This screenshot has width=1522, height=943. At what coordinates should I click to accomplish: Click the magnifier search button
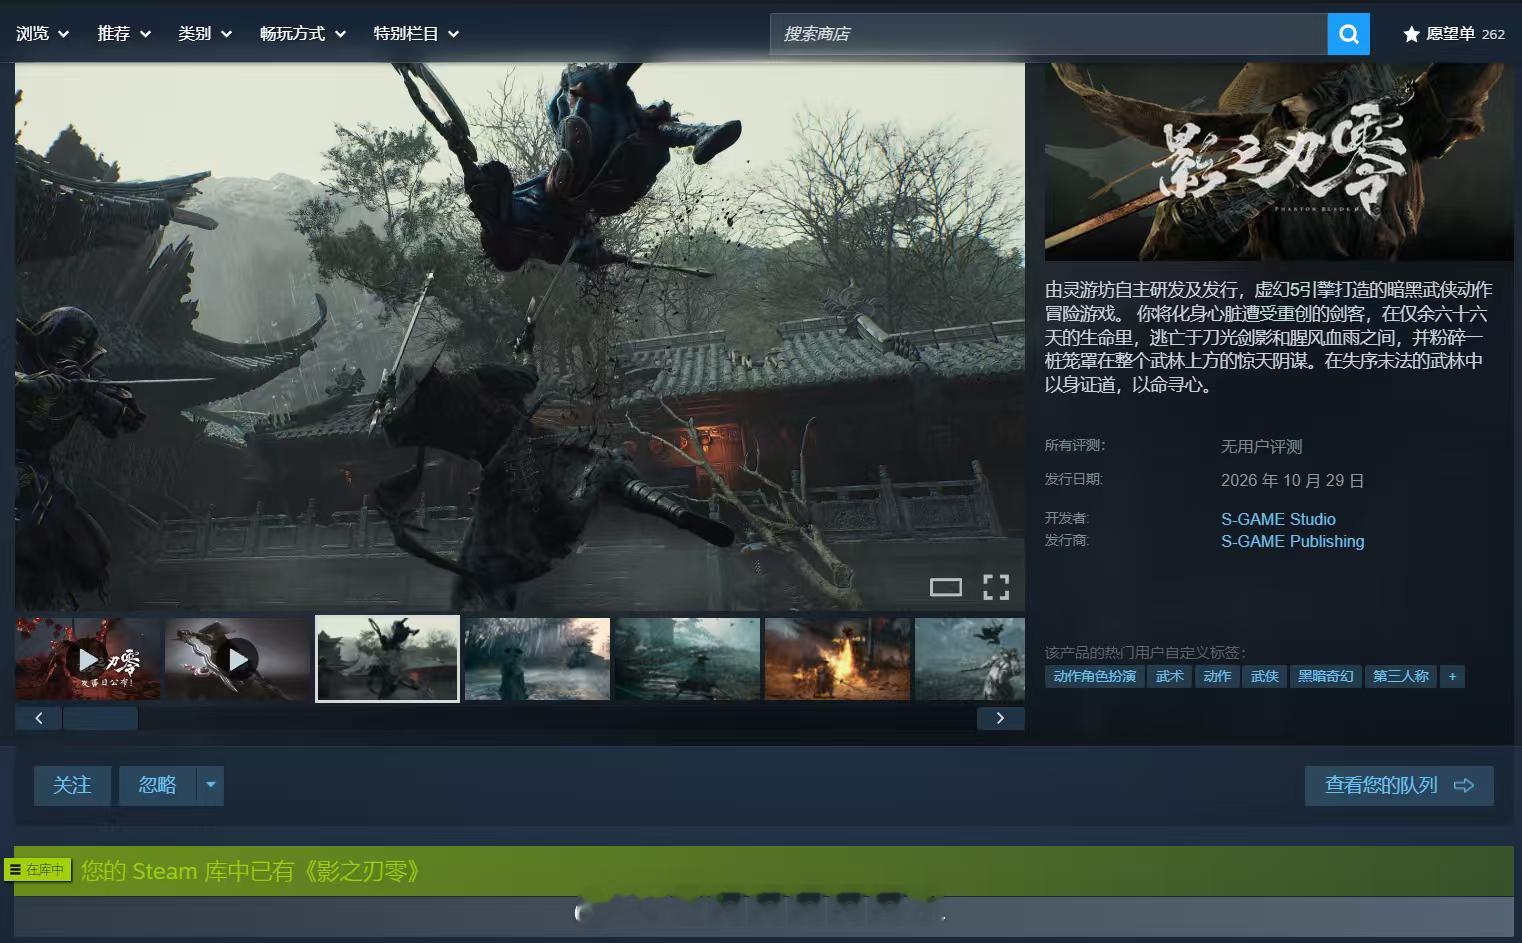coord(1348,34)
